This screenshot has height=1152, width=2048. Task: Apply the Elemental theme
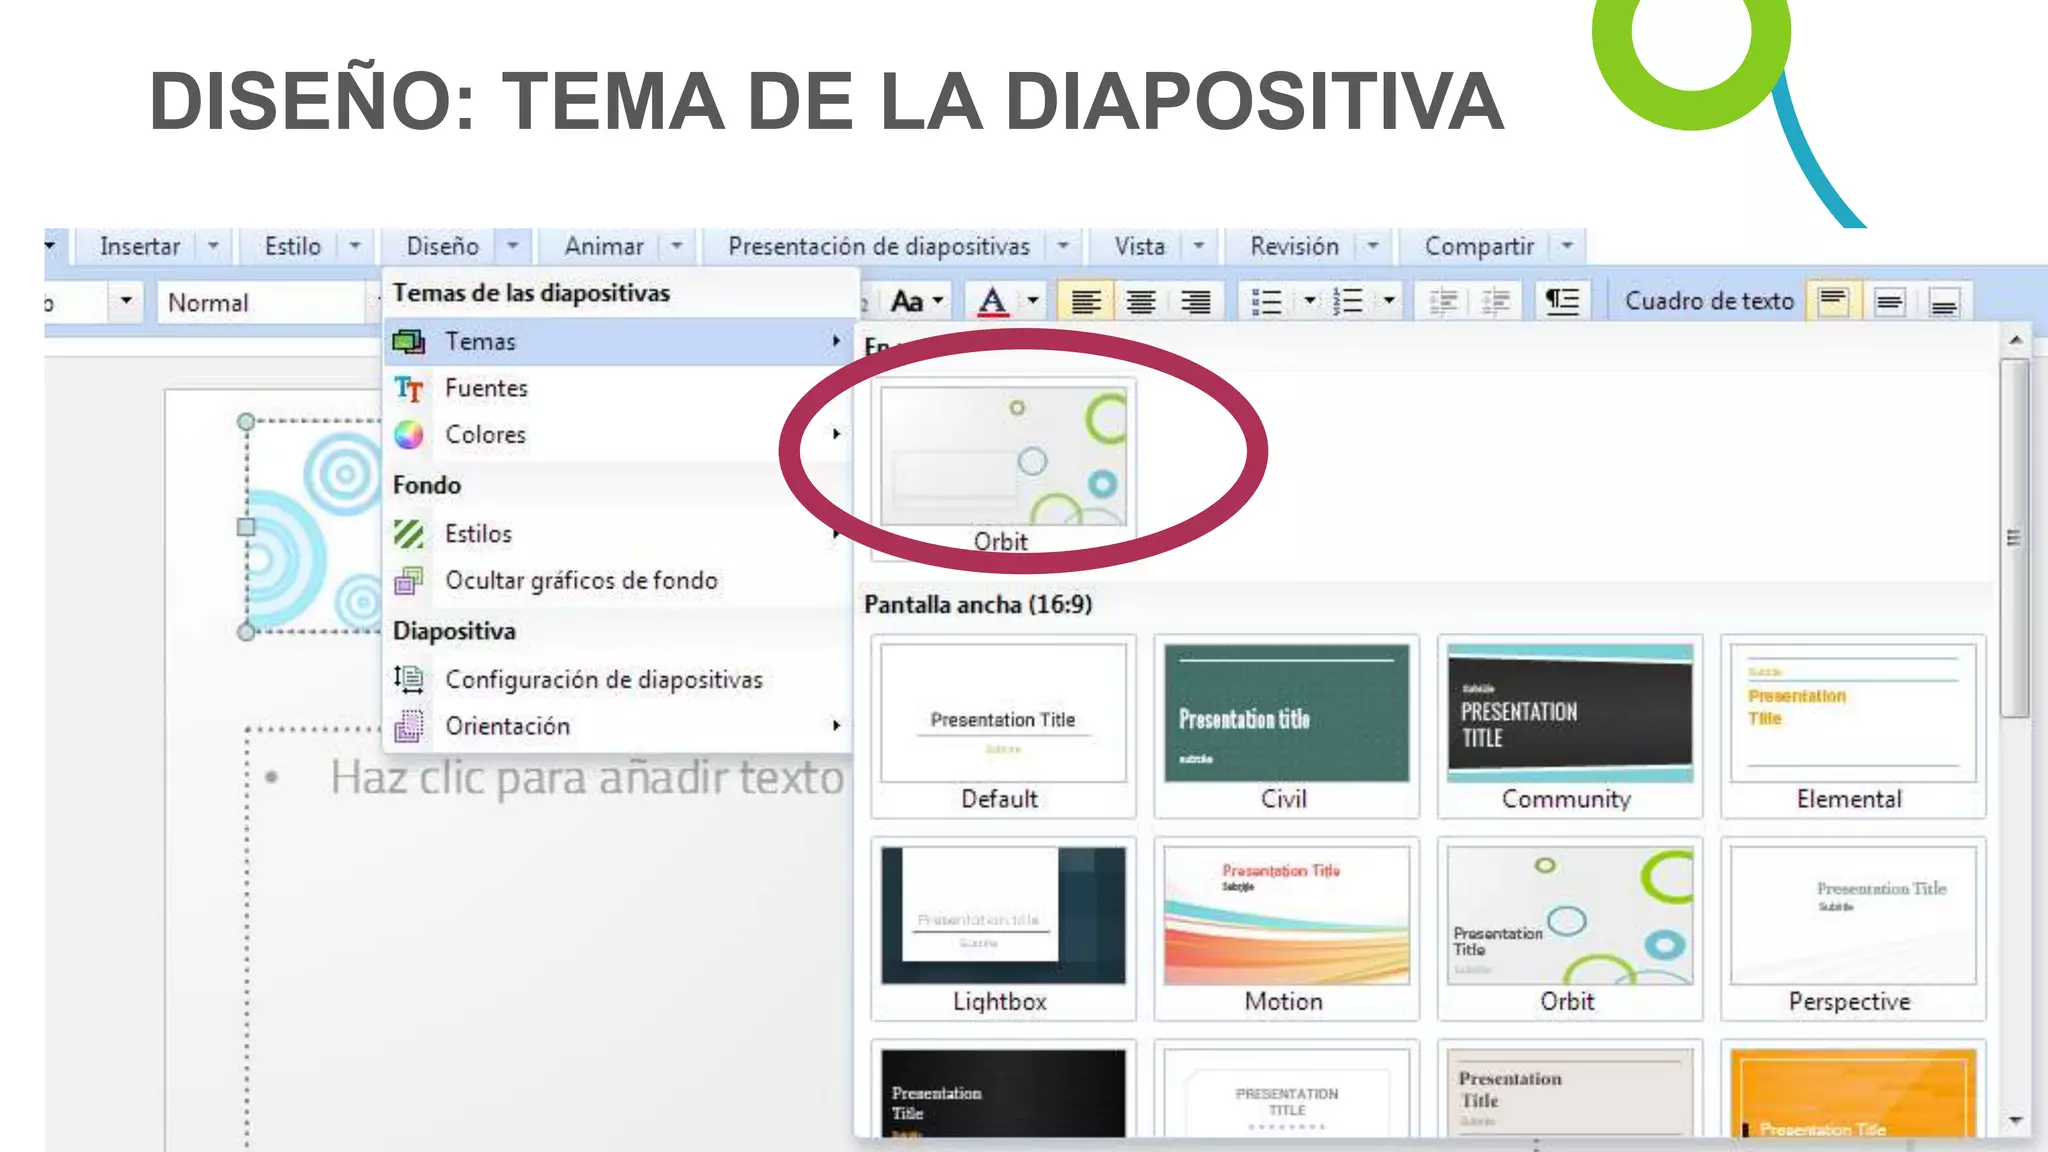click(1853, 727)
